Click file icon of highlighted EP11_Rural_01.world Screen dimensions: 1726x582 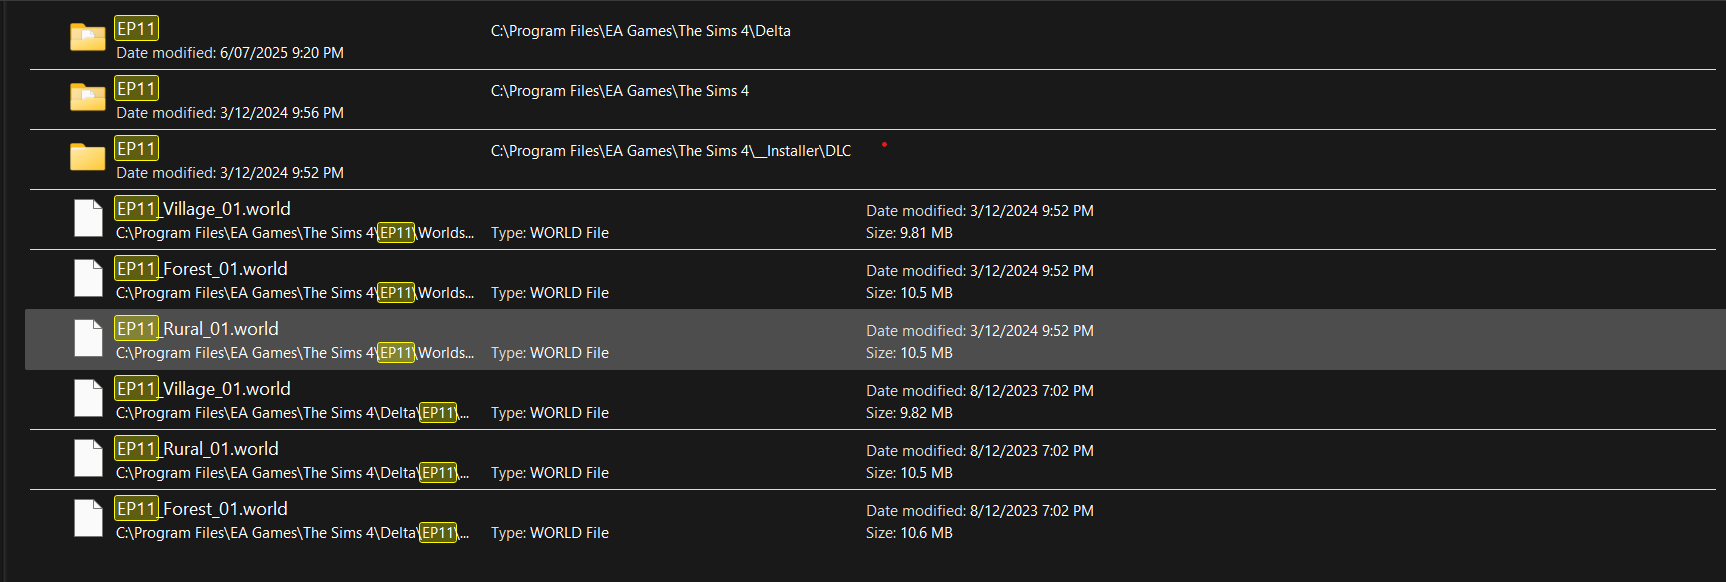[x=88, y=339]
